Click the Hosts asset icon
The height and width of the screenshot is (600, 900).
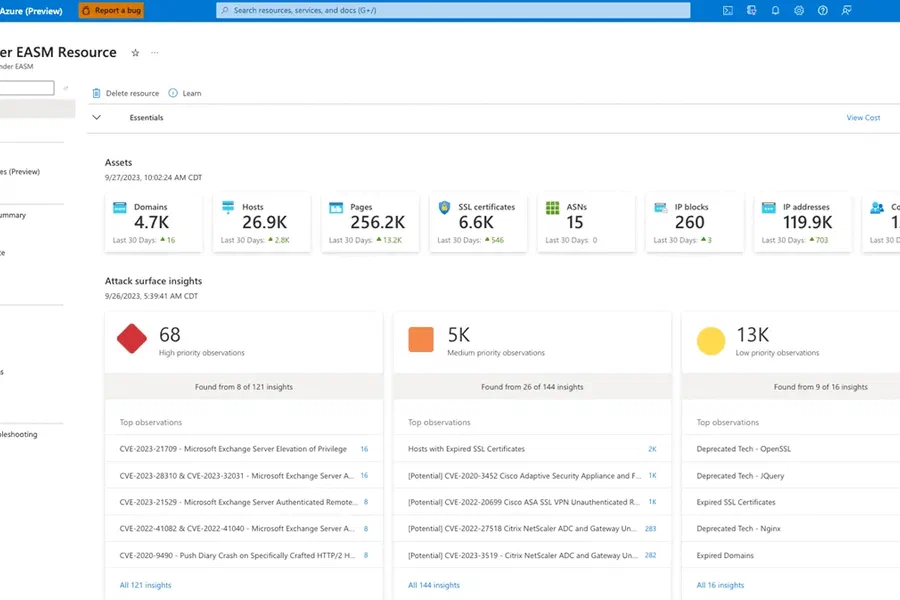point(228,207)
